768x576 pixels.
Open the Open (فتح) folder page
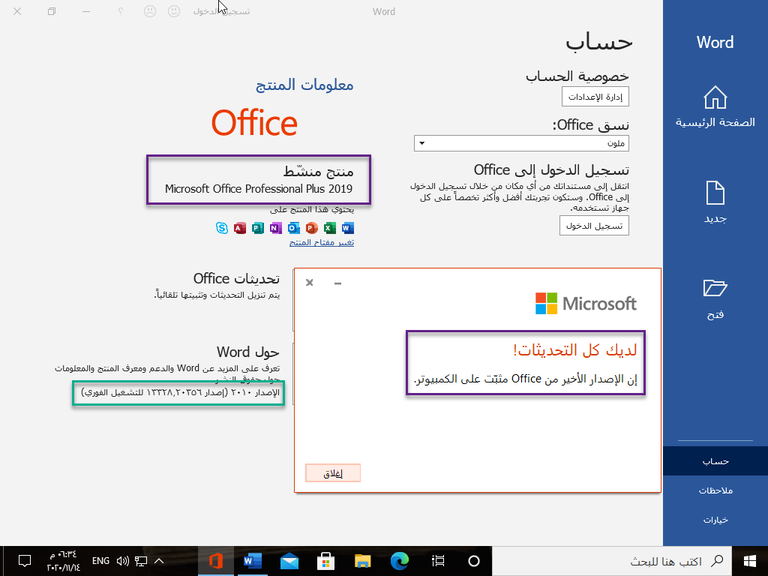tap(715, 299)
